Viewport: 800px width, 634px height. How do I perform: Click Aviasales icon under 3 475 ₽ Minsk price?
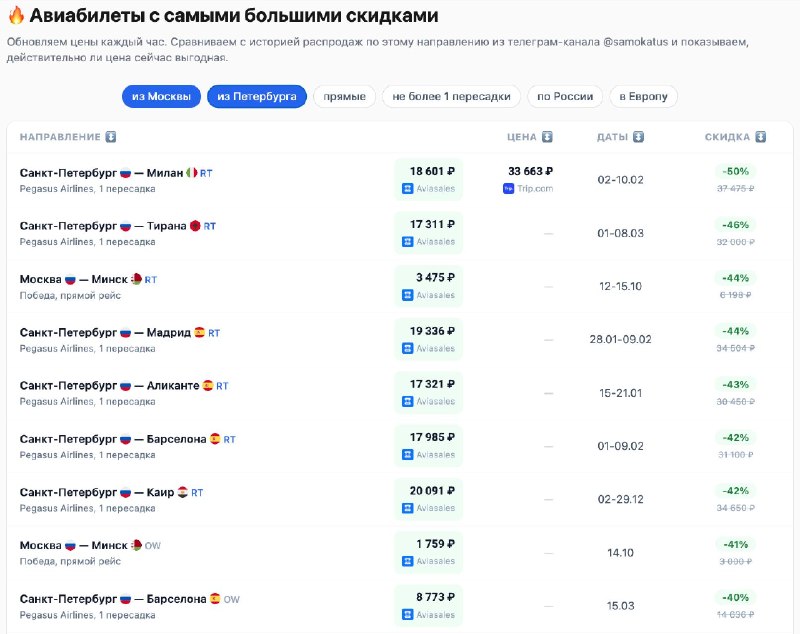(x=407, y=295)
